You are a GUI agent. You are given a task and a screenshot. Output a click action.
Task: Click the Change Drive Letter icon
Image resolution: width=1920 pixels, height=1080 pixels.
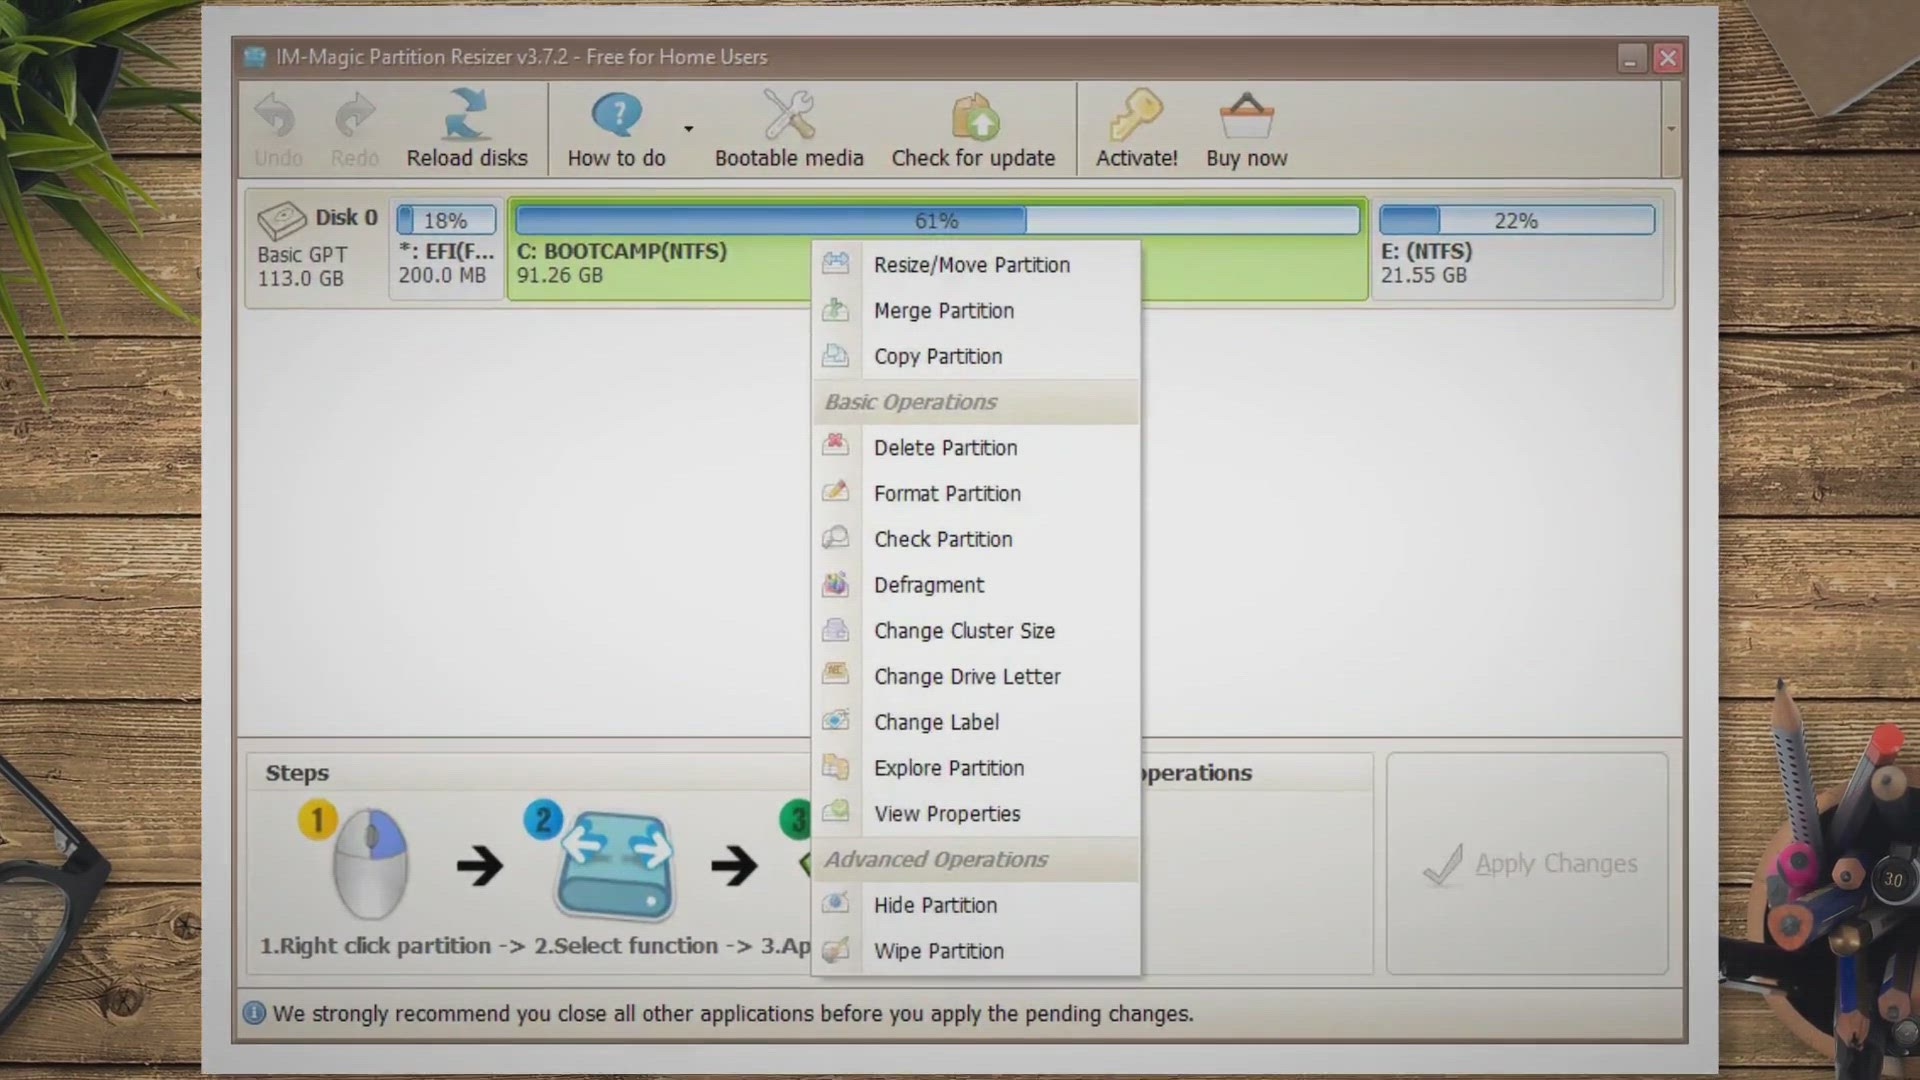[835, 674]
